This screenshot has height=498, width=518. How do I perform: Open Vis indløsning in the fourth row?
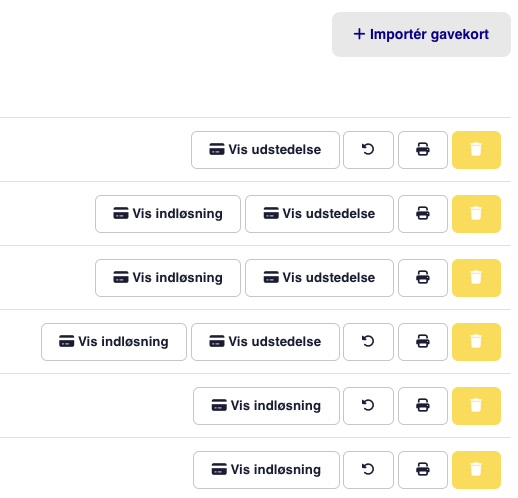(x=114, y=342)
